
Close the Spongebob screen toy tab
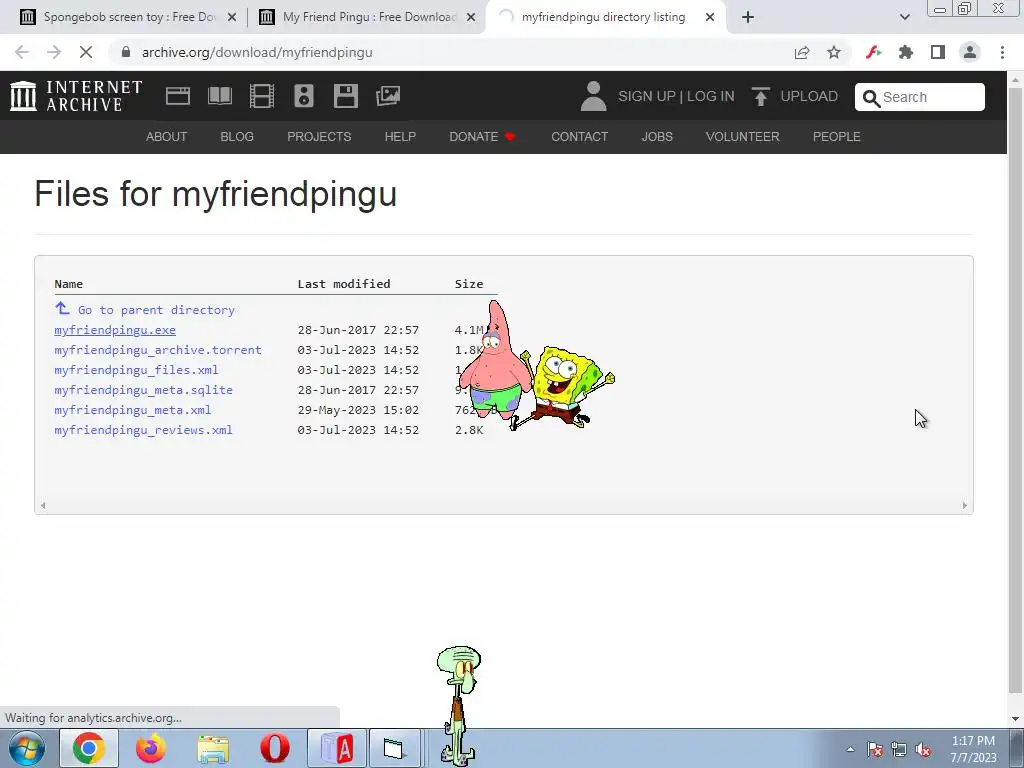(231, 18)
